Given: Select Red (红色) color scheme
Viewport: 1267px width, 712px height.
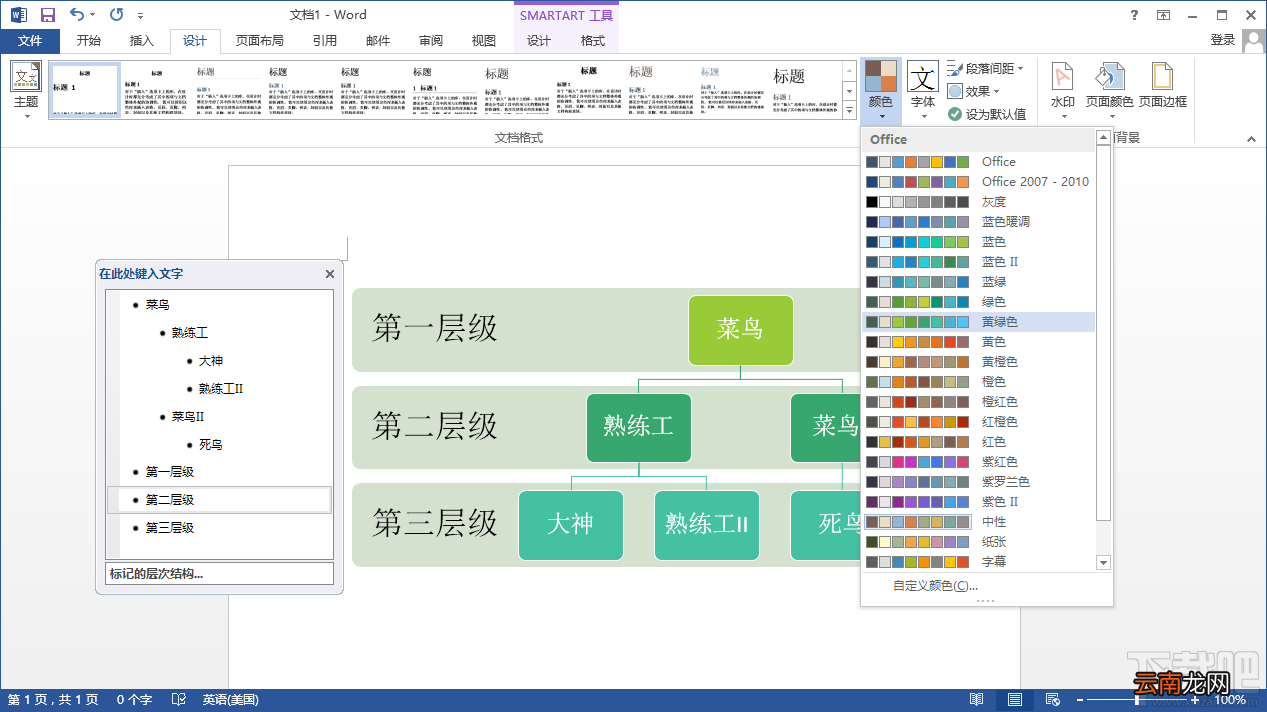Looking at the screenshot, I should (x=979, y=441).
